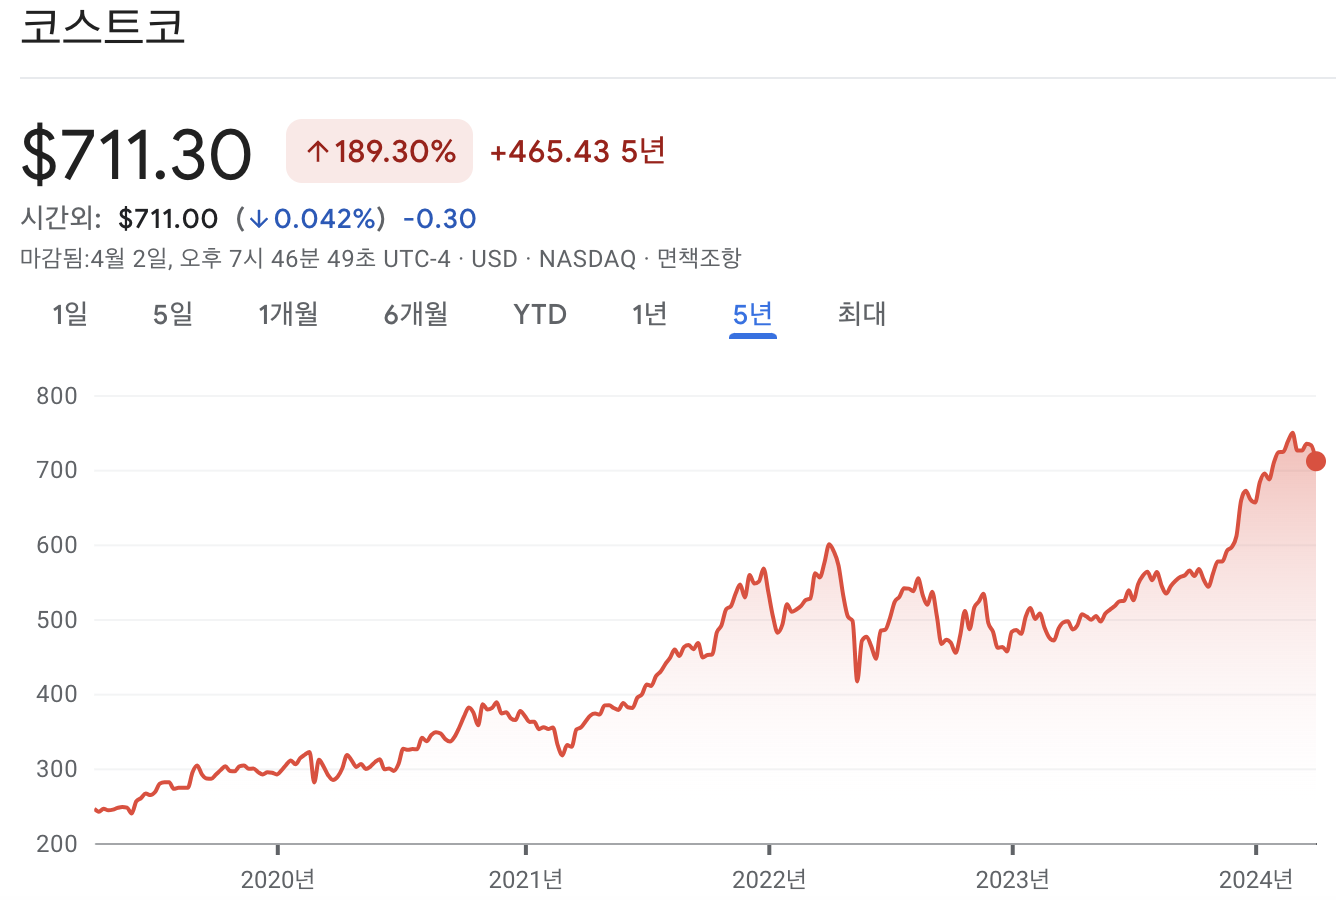Image resolution: width=1336 pixels, height=900 pixels.
Task: Open the 1개월 chart range
Action: tap(288, 314)
